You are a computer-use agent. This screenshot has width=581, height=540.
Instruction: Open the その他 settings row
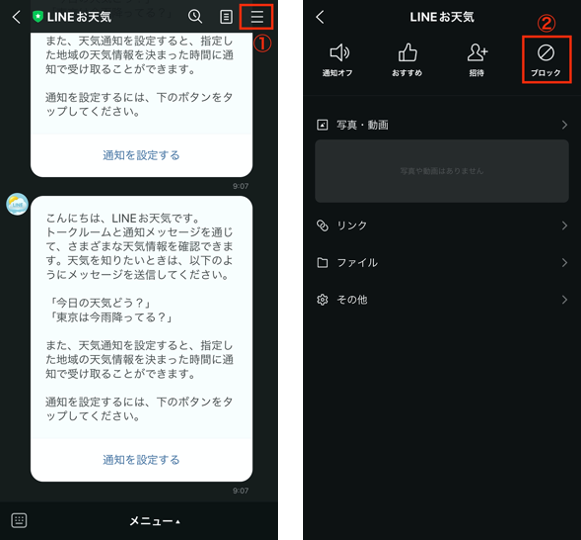pos(442,299)
